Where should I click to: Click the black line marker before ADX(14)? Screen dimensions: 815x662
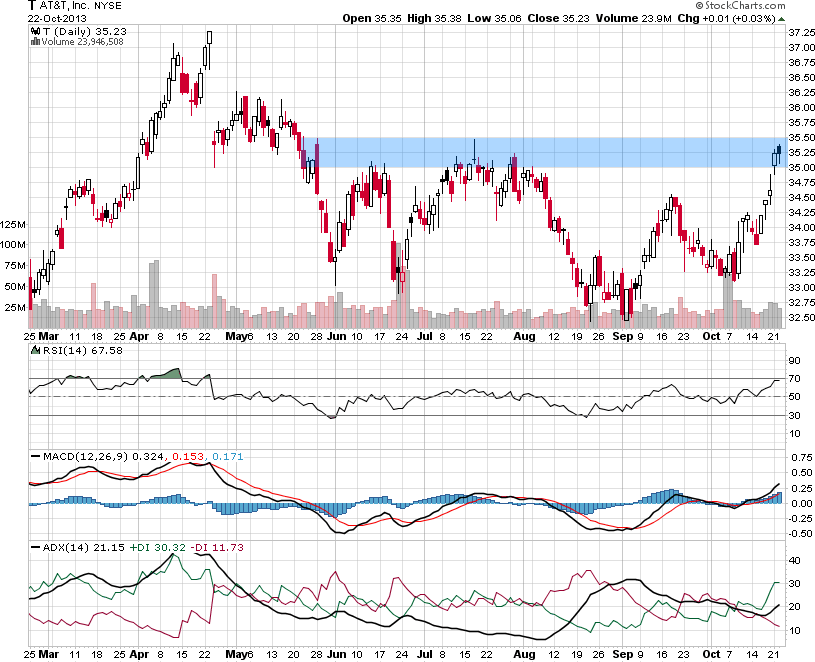35,547
